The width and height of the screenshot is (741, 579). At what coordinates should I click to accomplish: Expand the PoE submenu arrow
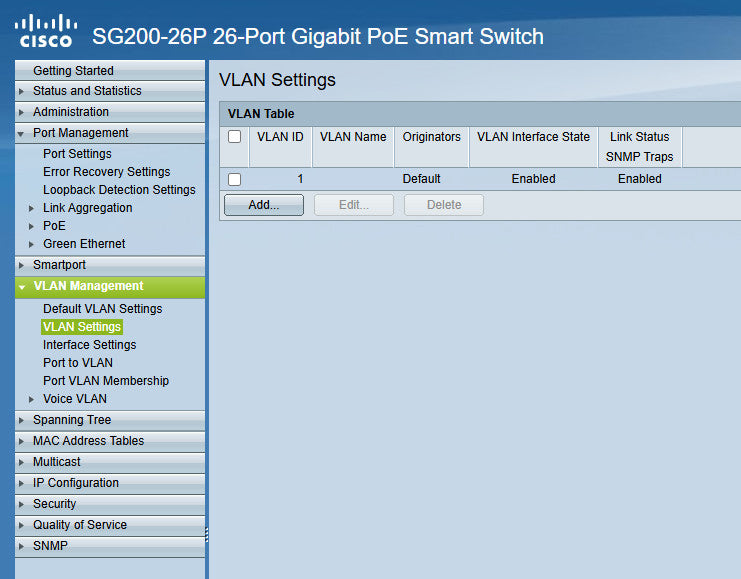(x=31, y=226)
